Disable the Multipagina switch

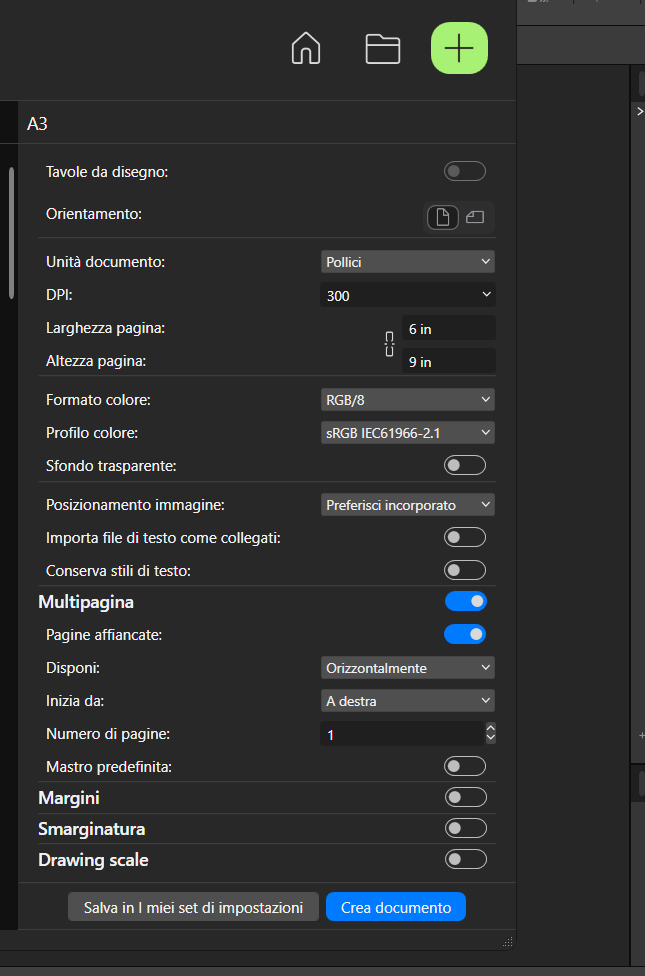click(x=466, y=601)
